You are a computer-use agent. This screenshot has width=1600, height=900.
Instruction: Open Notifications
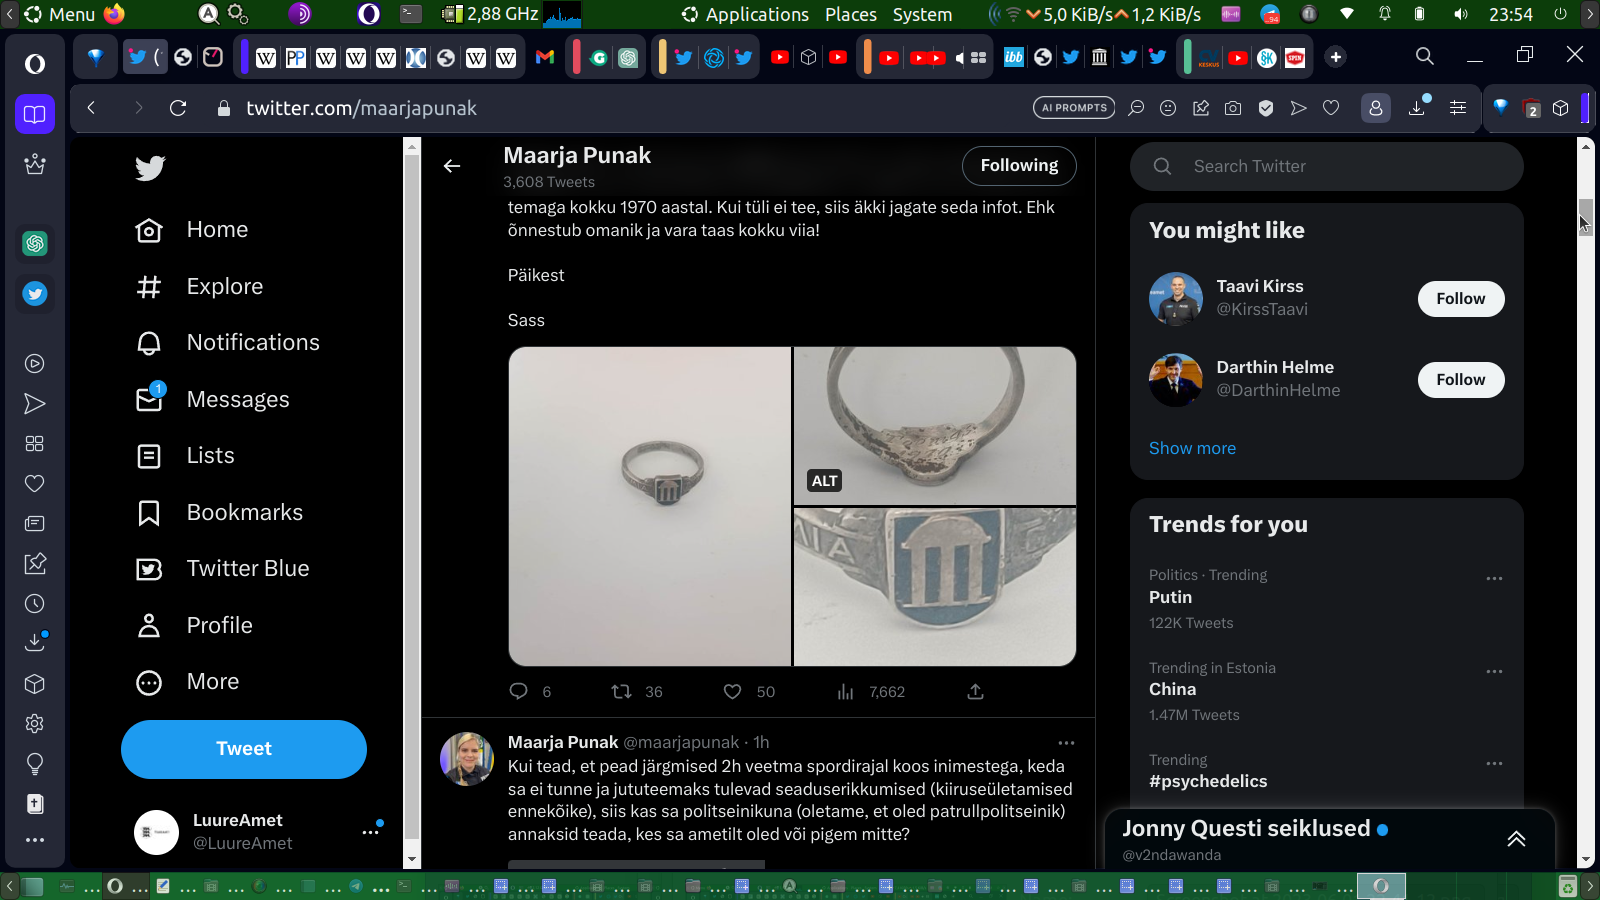tap(228, 343)
